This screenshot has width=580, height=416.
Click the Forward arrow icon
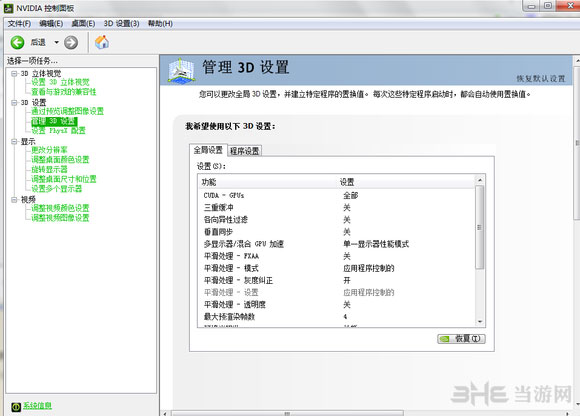pyautogui.click(x=71, y=43)
